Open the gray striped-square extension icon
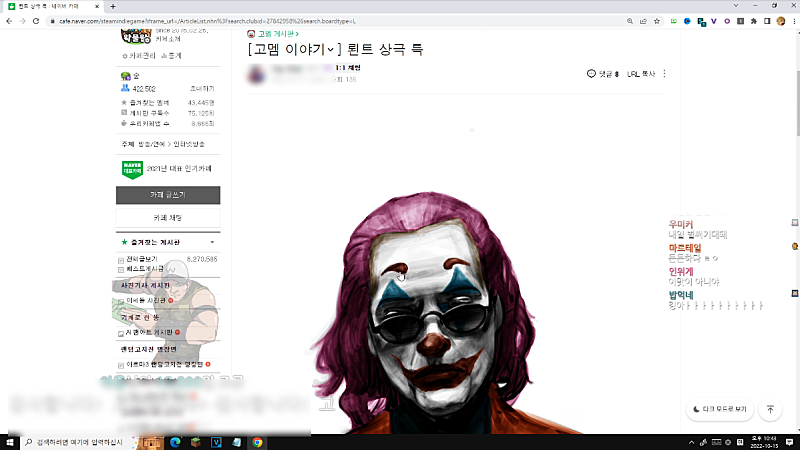800x450 pixels. pyautogui.click(x=740, y=21)
